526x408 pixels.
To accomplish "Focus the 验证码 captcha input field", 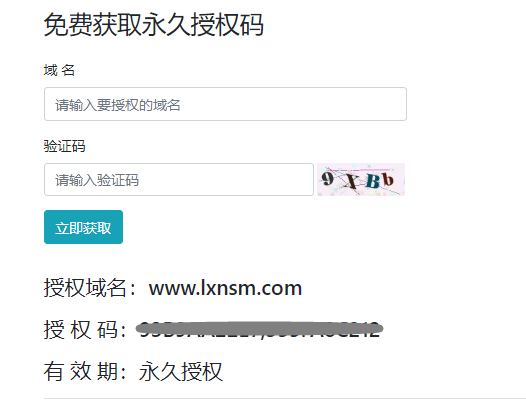I will (179, 180).
